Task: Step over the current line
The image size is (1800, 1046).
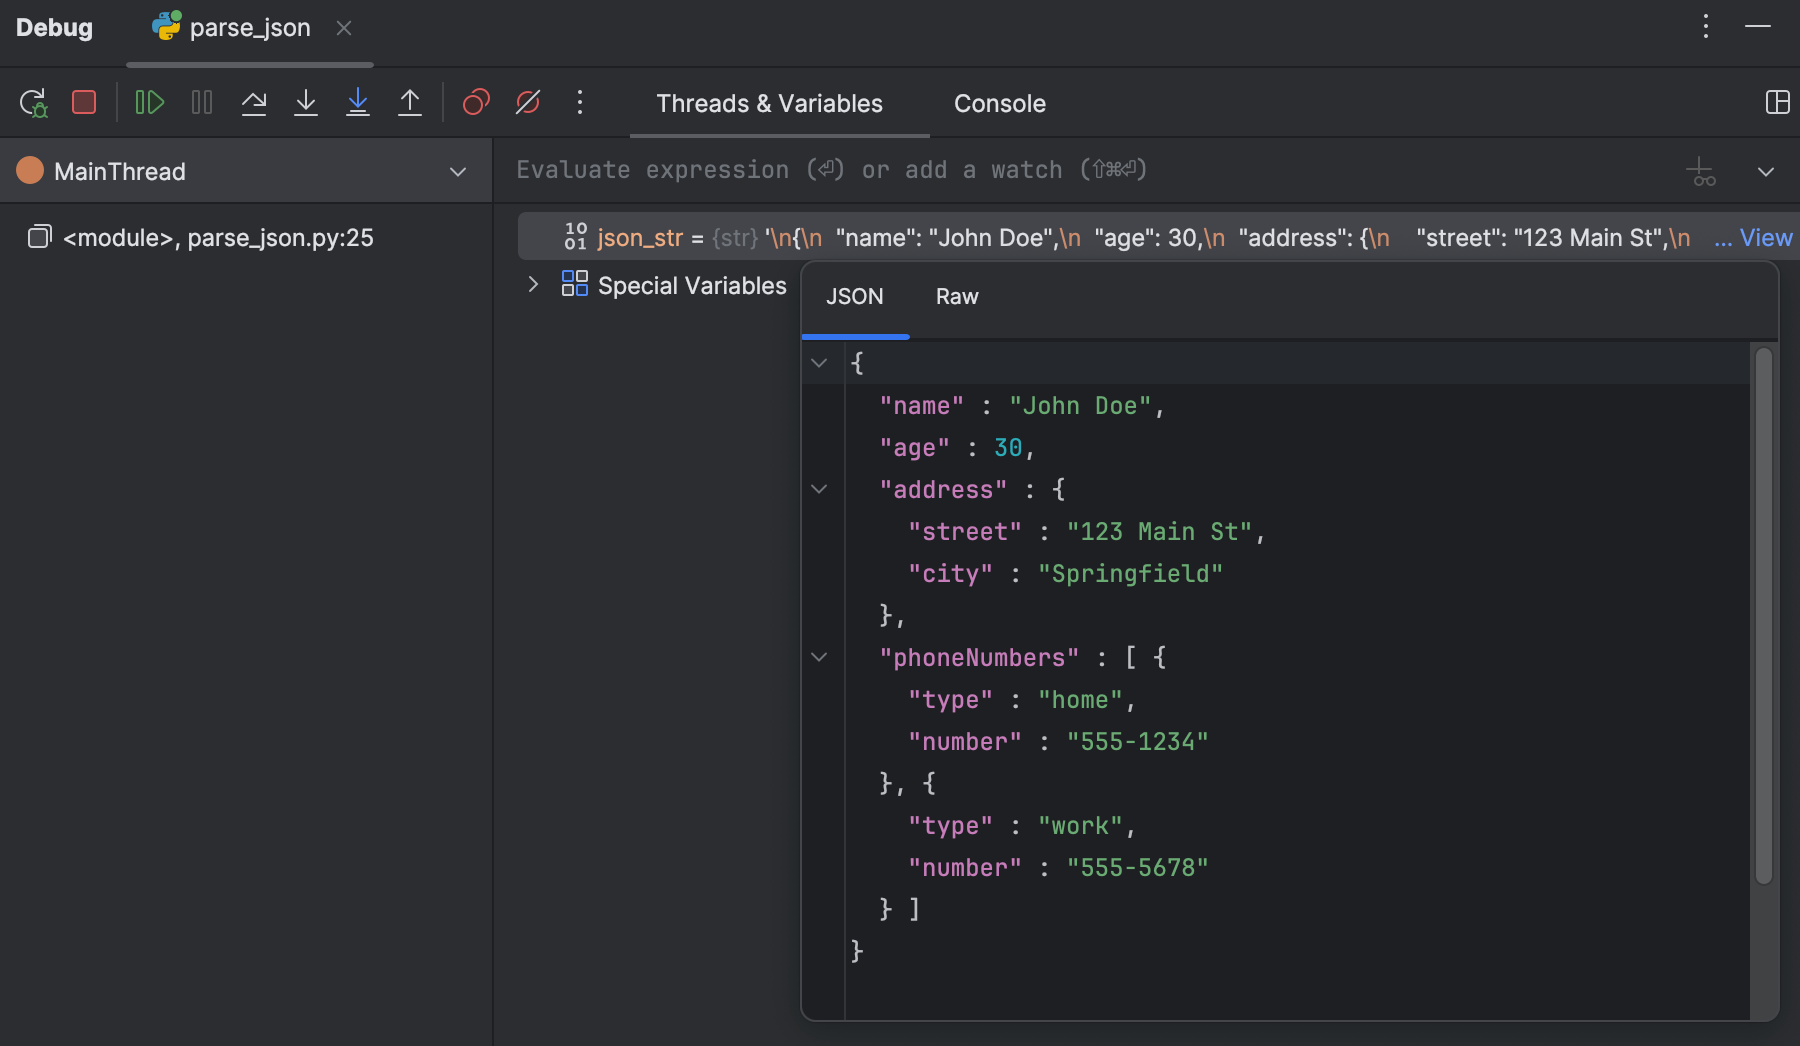Action: (254, 102)
